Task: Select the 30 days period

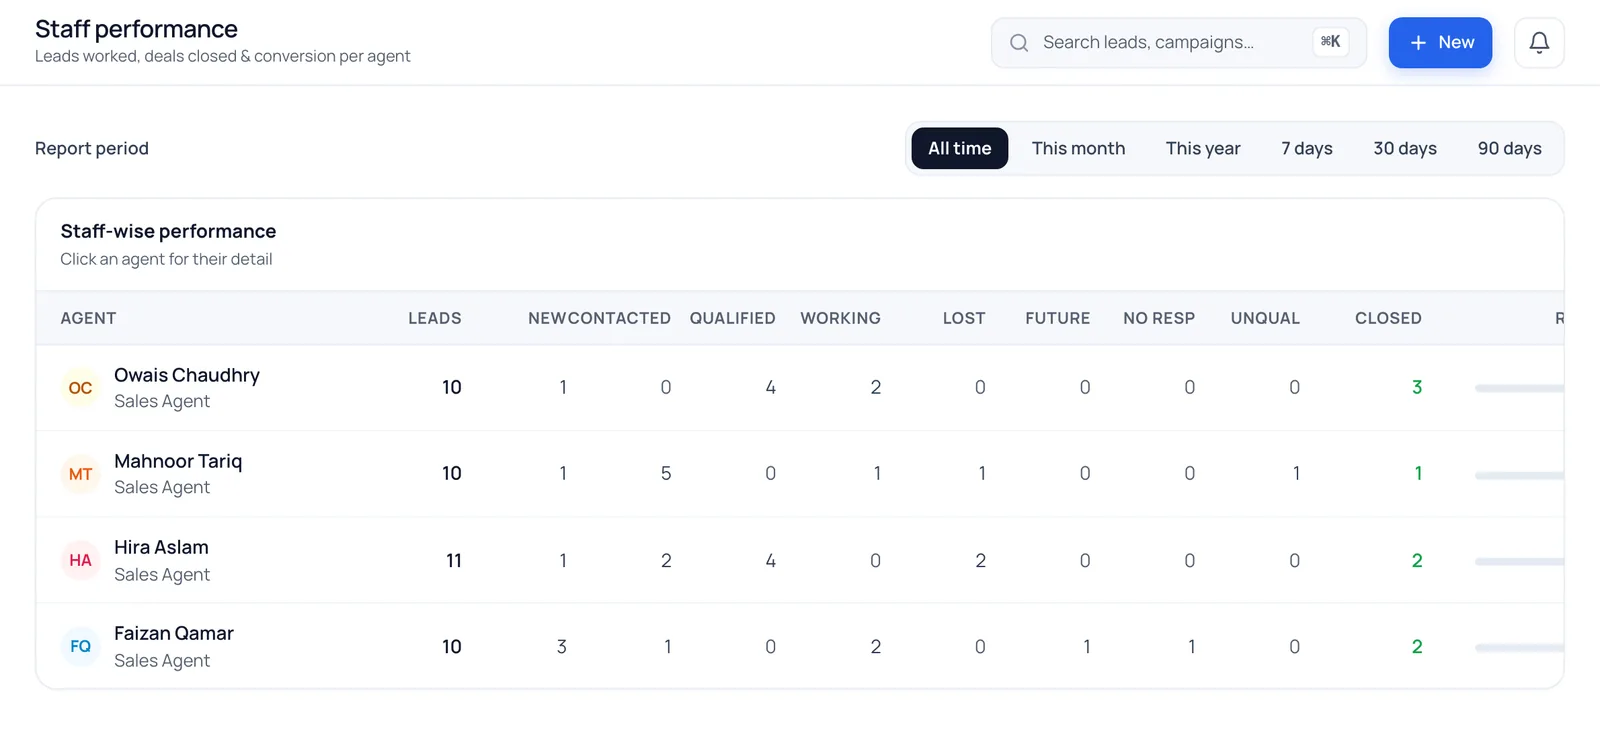Action: (x=1405, y=148)
